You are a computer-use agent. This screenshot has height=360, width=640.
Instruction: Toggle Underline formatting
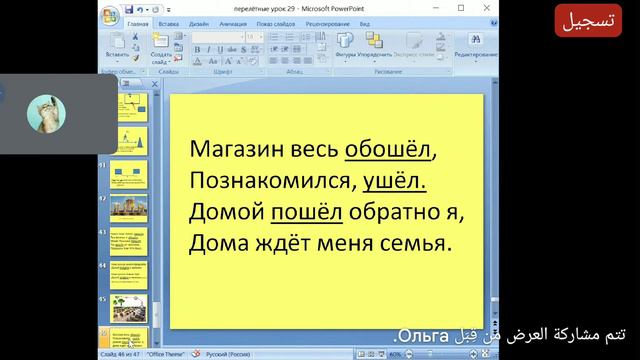[220, 49]
